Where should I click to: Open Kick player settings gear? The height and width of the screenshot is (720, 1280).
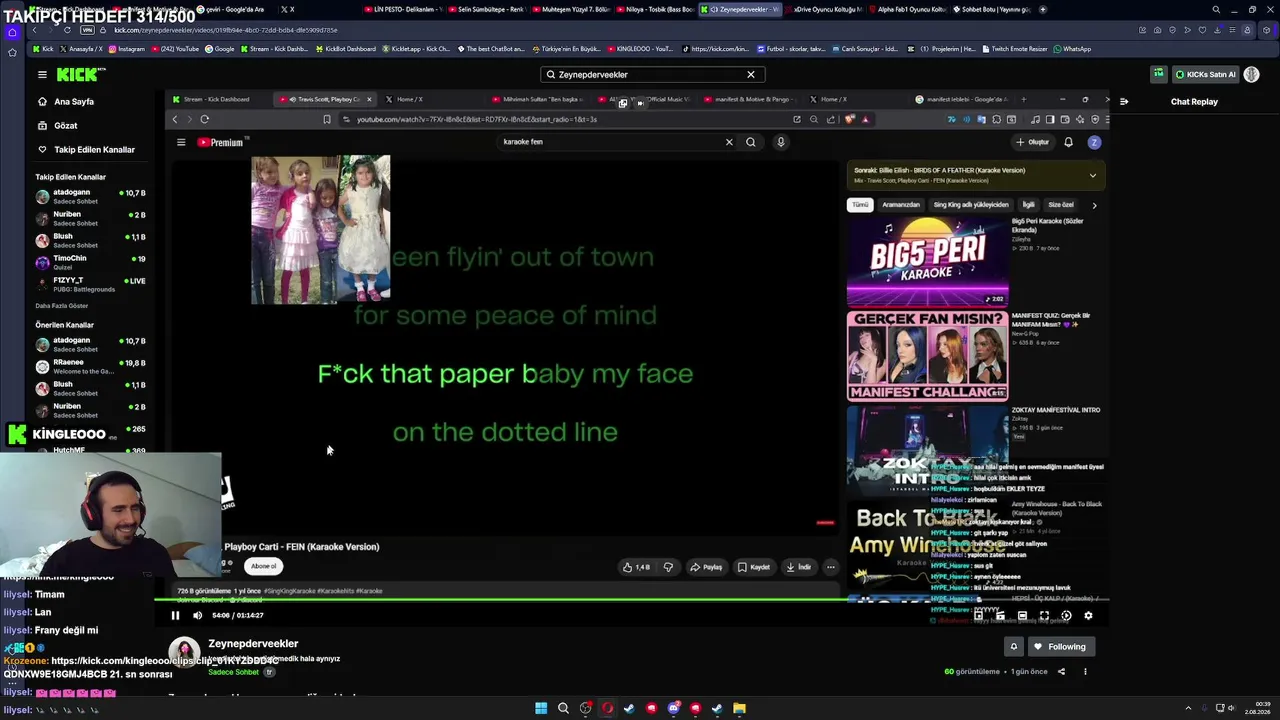(1088, 616)
